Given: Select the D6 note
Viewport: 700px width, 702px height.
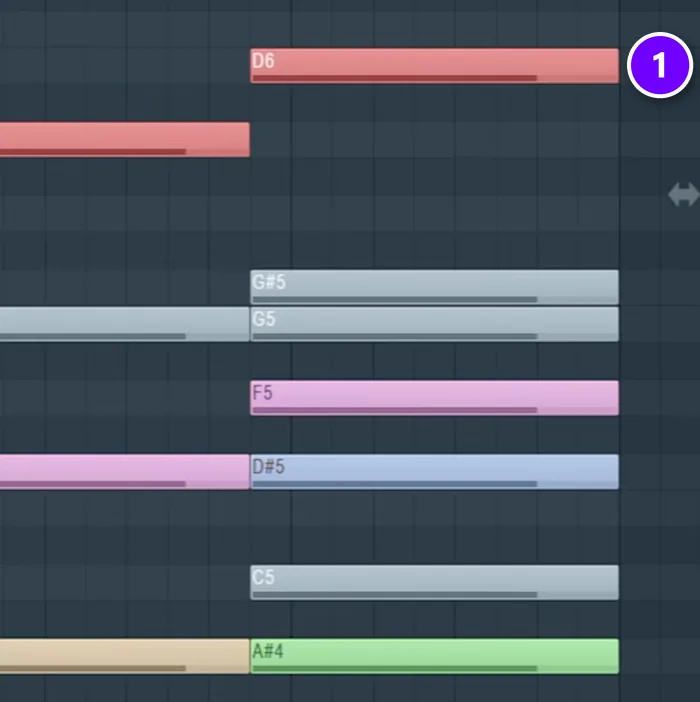Looking at the screenshot, I should (435, 66).
